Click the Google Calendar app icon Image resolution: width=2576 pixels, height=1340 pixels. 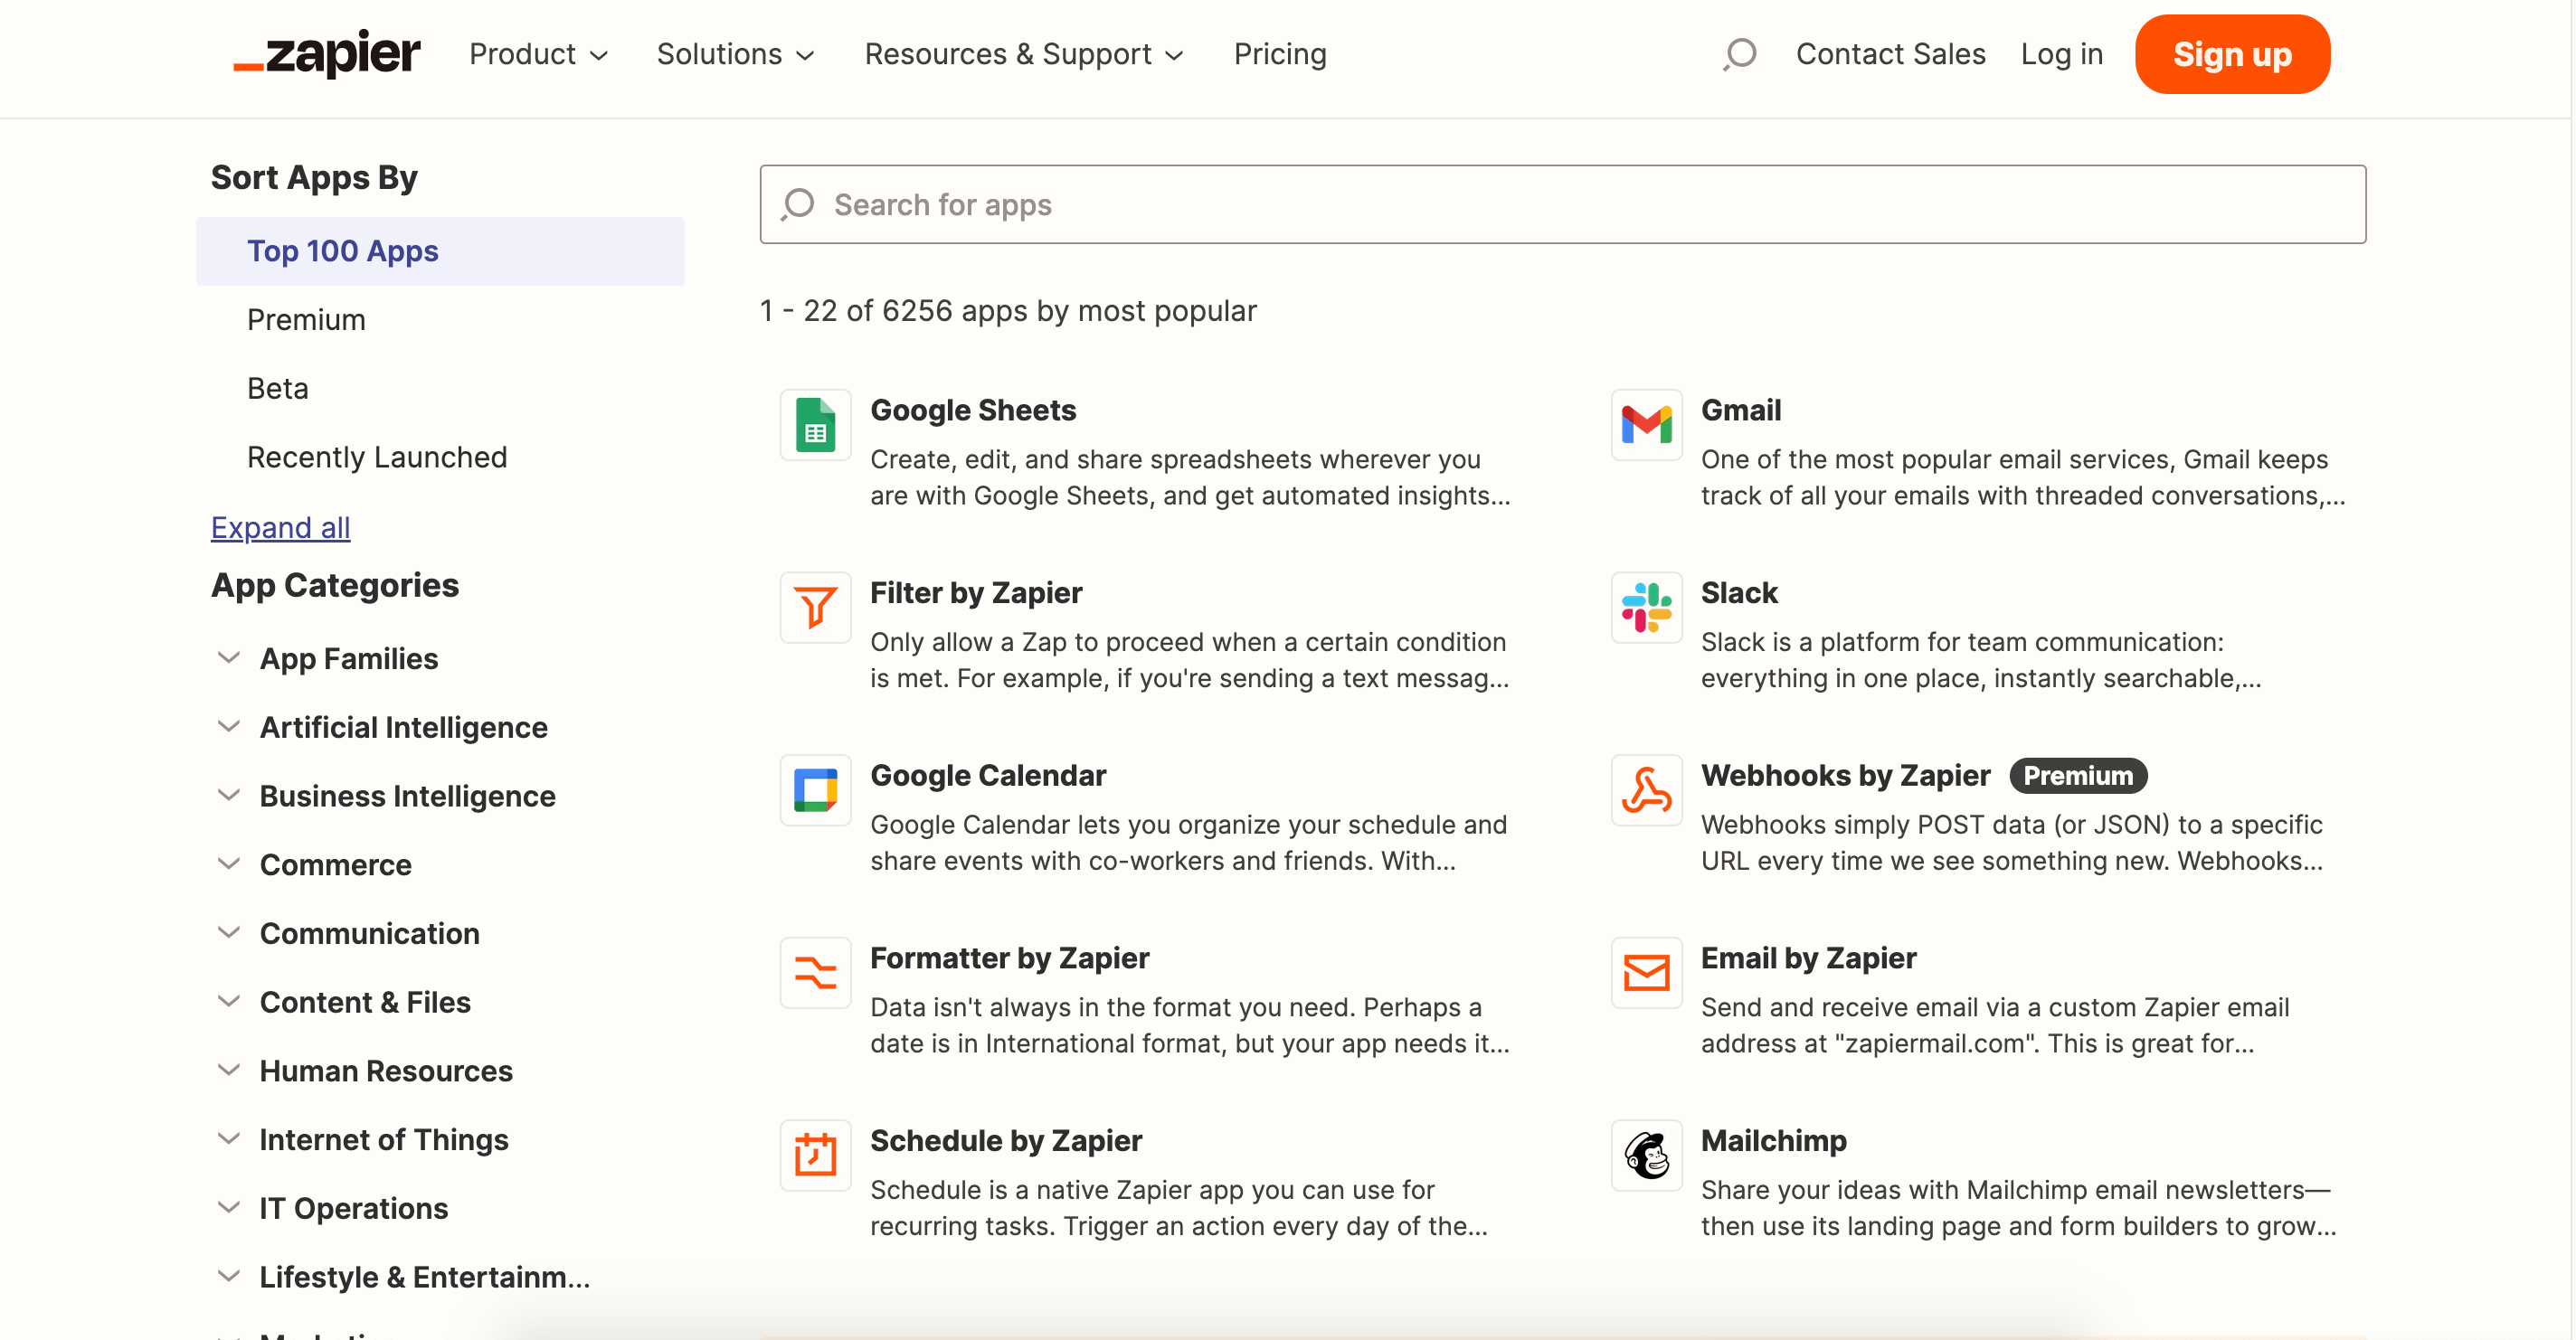815,790
